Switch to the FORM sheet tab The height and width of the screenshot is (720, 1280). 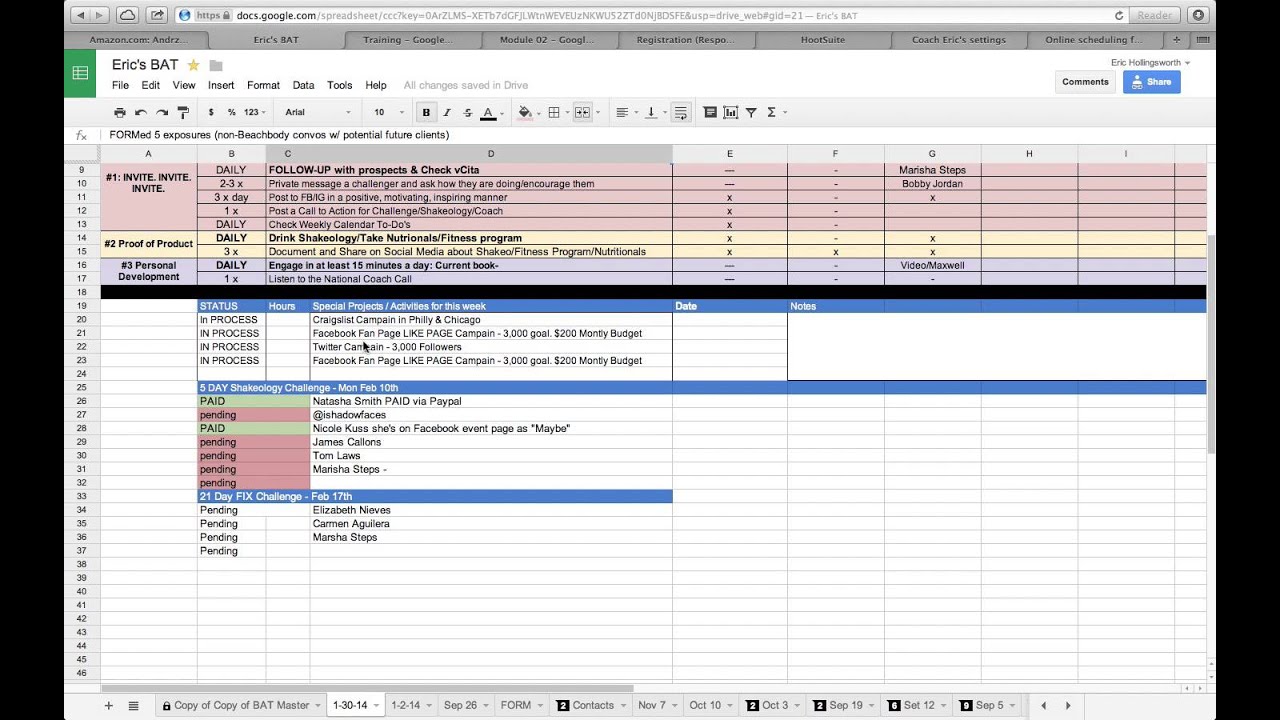pyautogui.click(x=515, y=705)
